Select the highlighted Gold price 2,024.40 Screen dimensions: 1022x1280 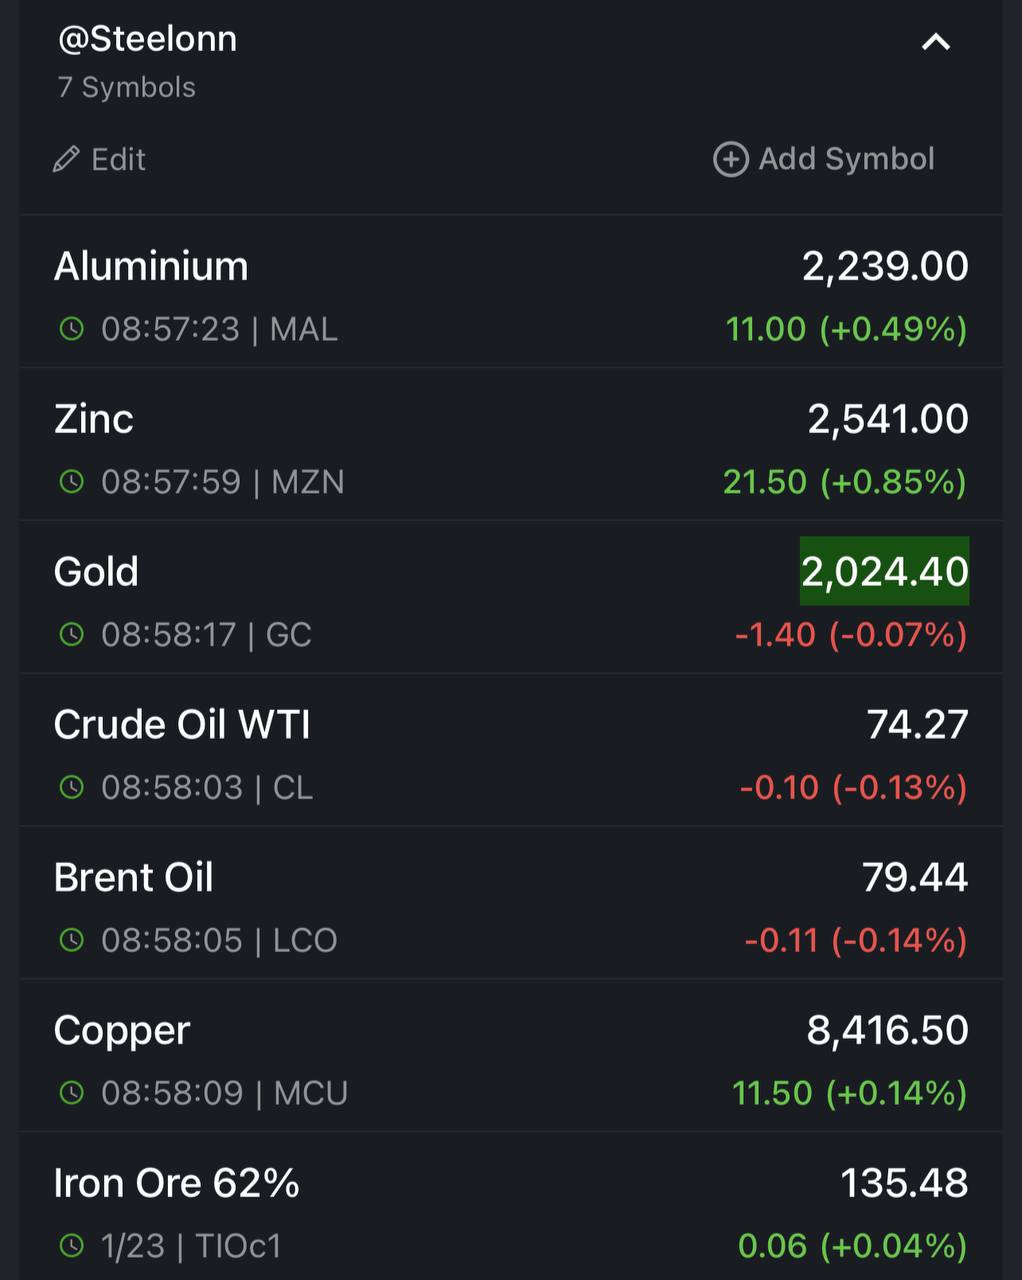click(884, 571)
